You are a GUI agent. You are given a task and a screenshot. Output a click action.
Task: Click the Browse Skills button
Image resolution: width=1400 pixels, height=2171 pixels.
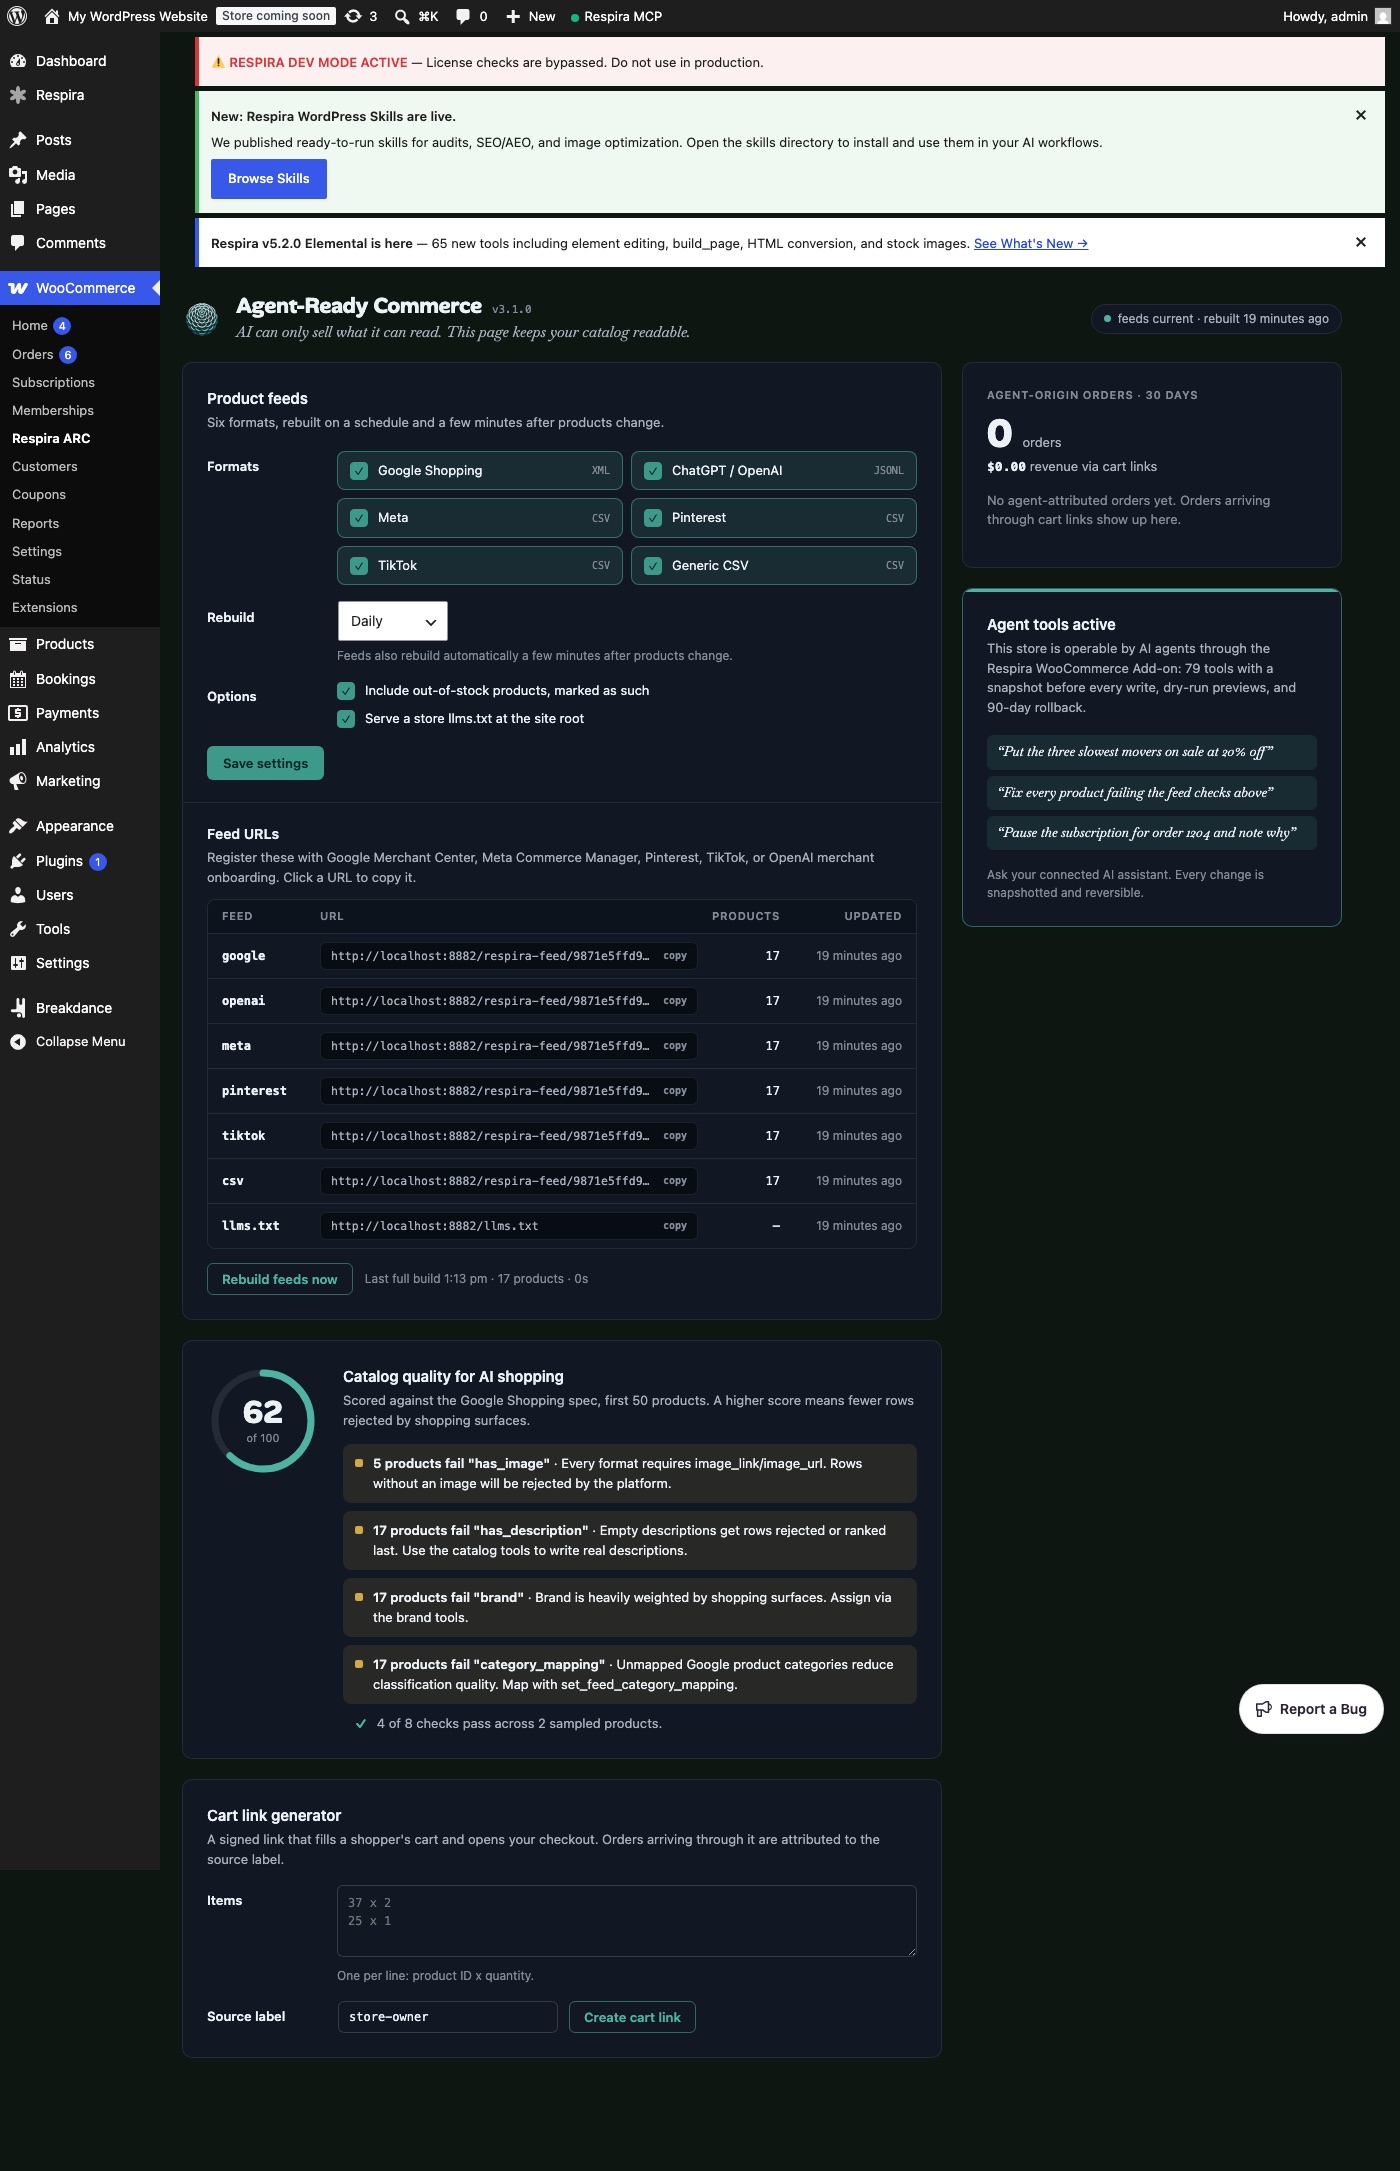tap(269, 179)
